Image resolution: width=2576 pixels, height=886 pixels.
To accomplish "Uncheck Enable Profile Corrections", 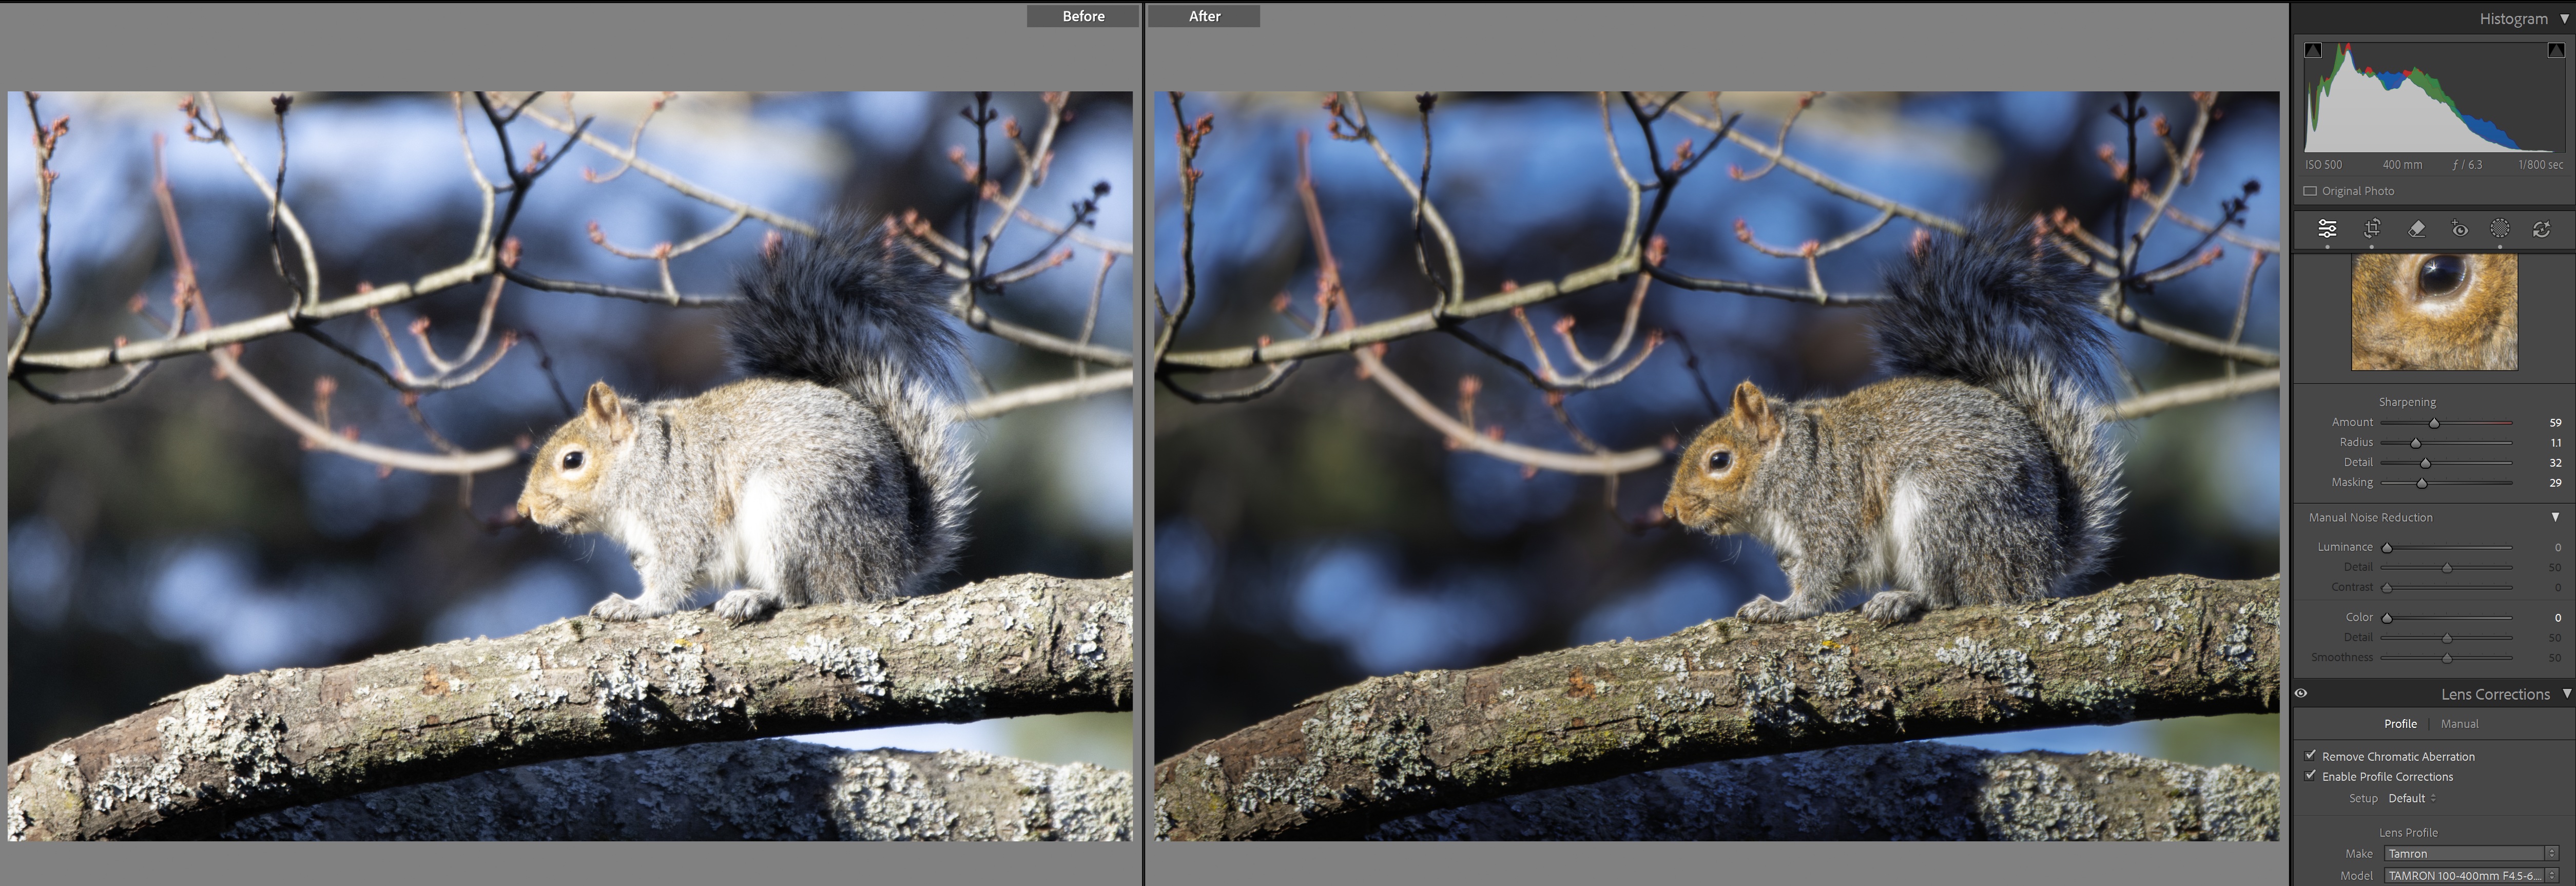I will pyautogui.click(x=2310, y=776).
